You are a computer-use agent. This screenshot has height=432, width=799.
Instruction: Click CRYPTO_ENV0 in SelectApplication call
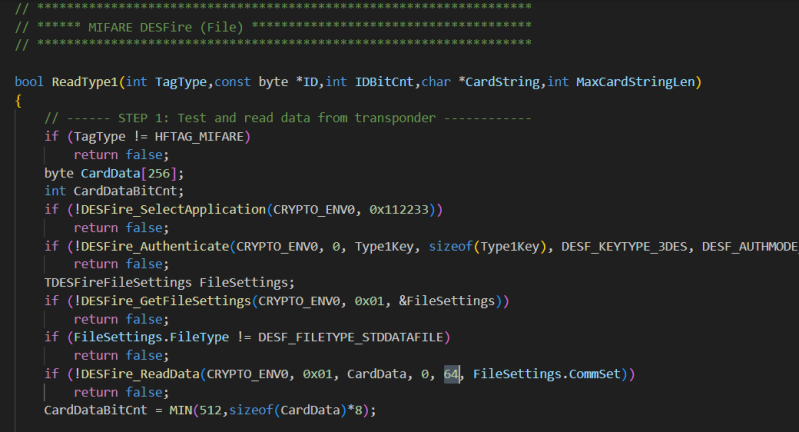[314, 209]
